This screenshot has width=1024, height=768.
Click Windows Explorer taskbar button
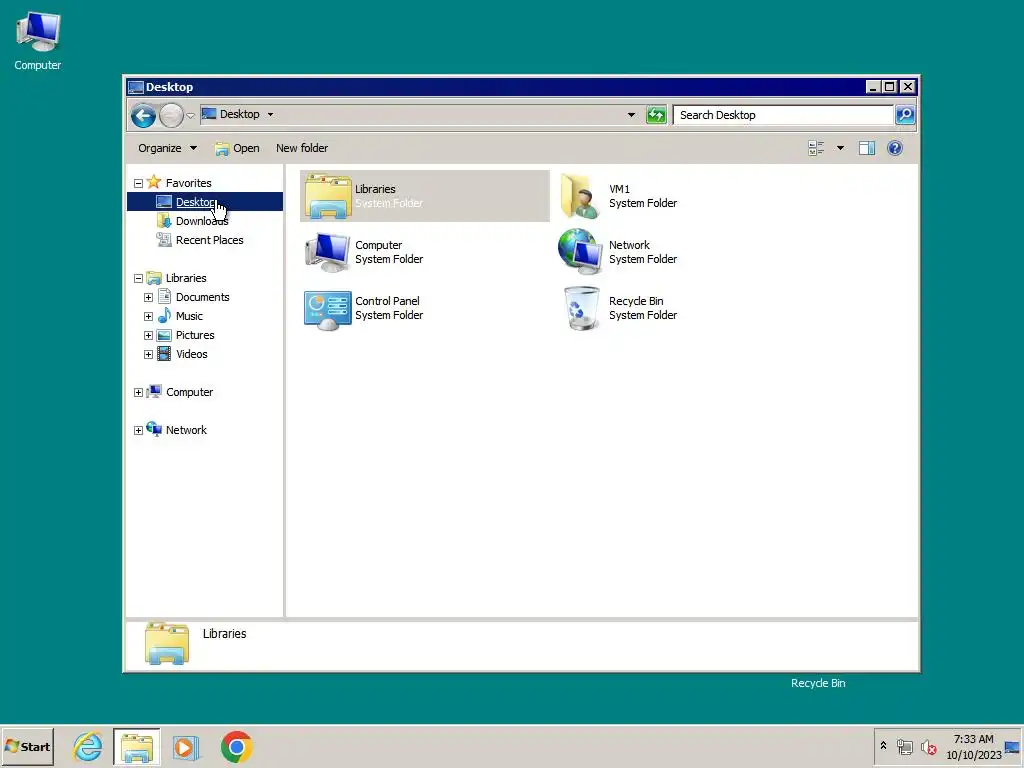pyautogui.click(x=136, y=746)
